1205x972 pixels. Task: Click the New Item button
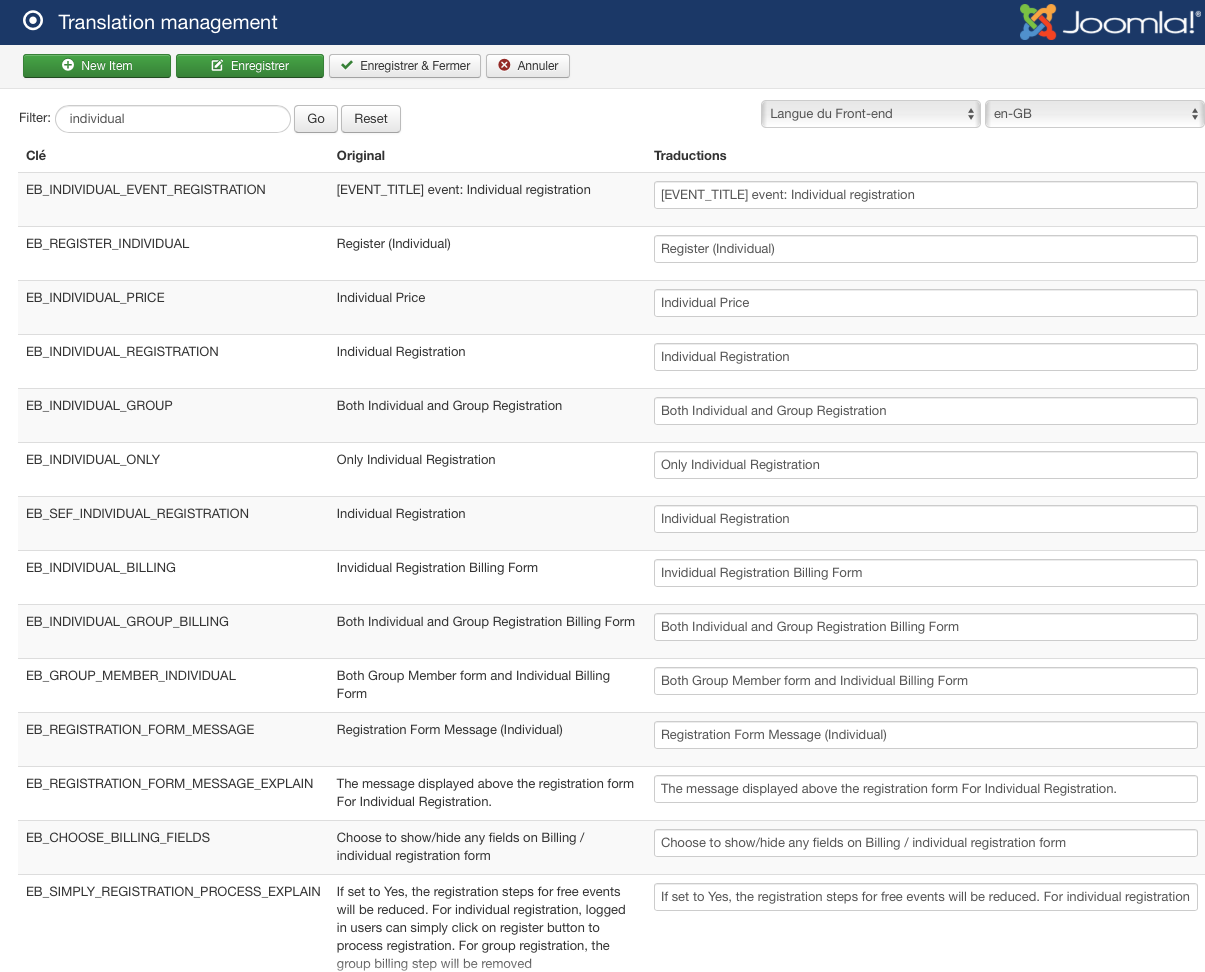pyautogui.click(x=97, y=66)
